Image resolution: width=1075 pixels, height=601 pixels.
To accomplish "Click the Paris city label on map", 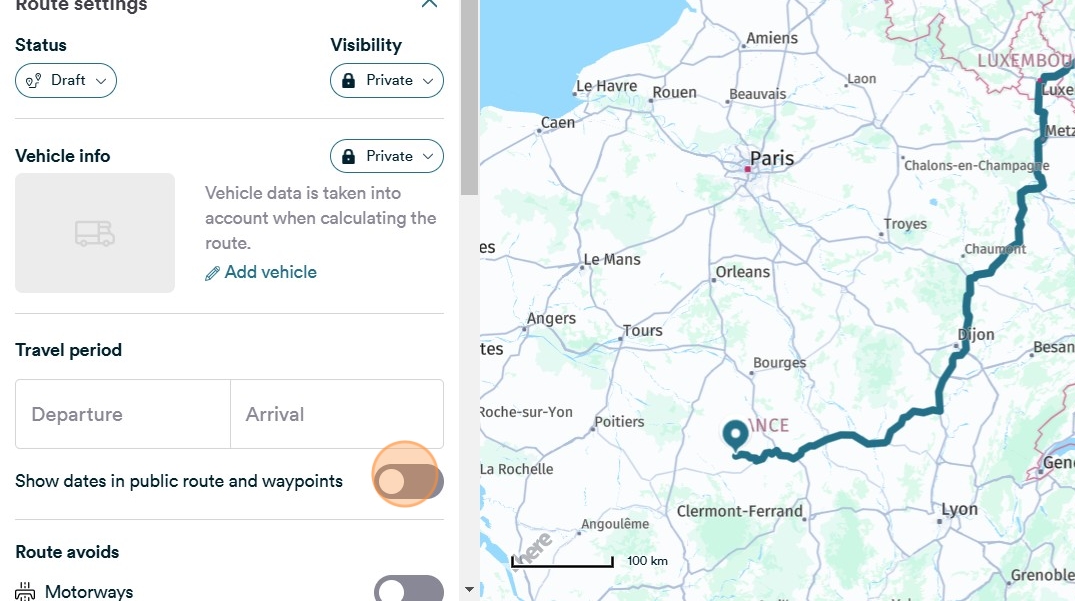I will [x=771, y=158].
